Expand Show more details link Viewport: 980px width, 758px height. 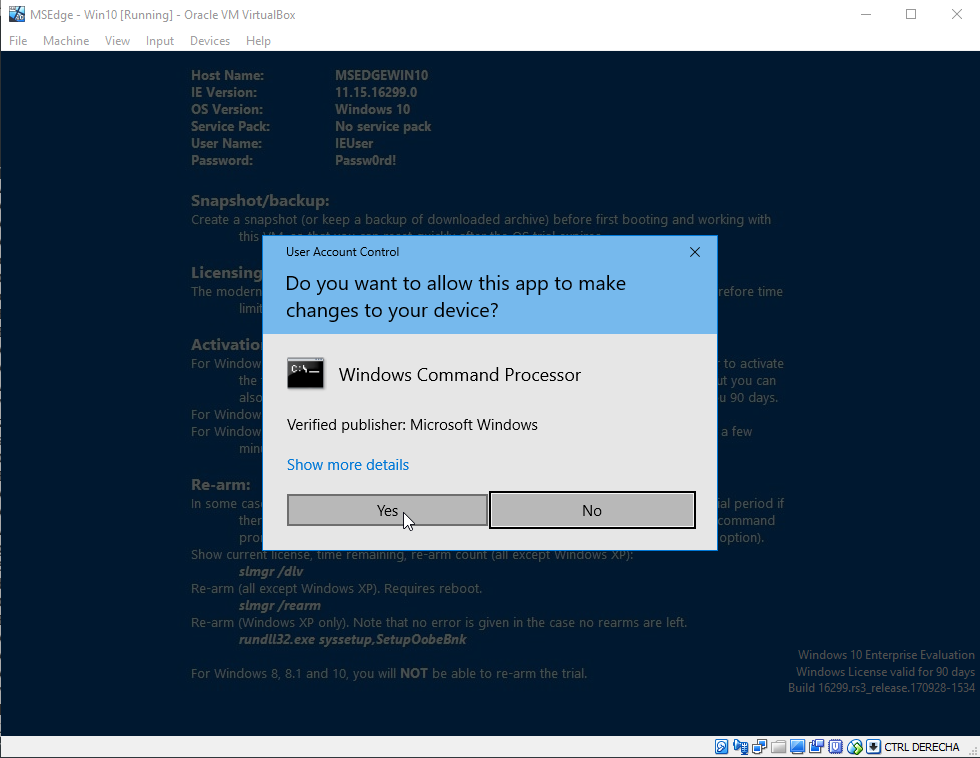pyautogui.click(x=348, y=465)
